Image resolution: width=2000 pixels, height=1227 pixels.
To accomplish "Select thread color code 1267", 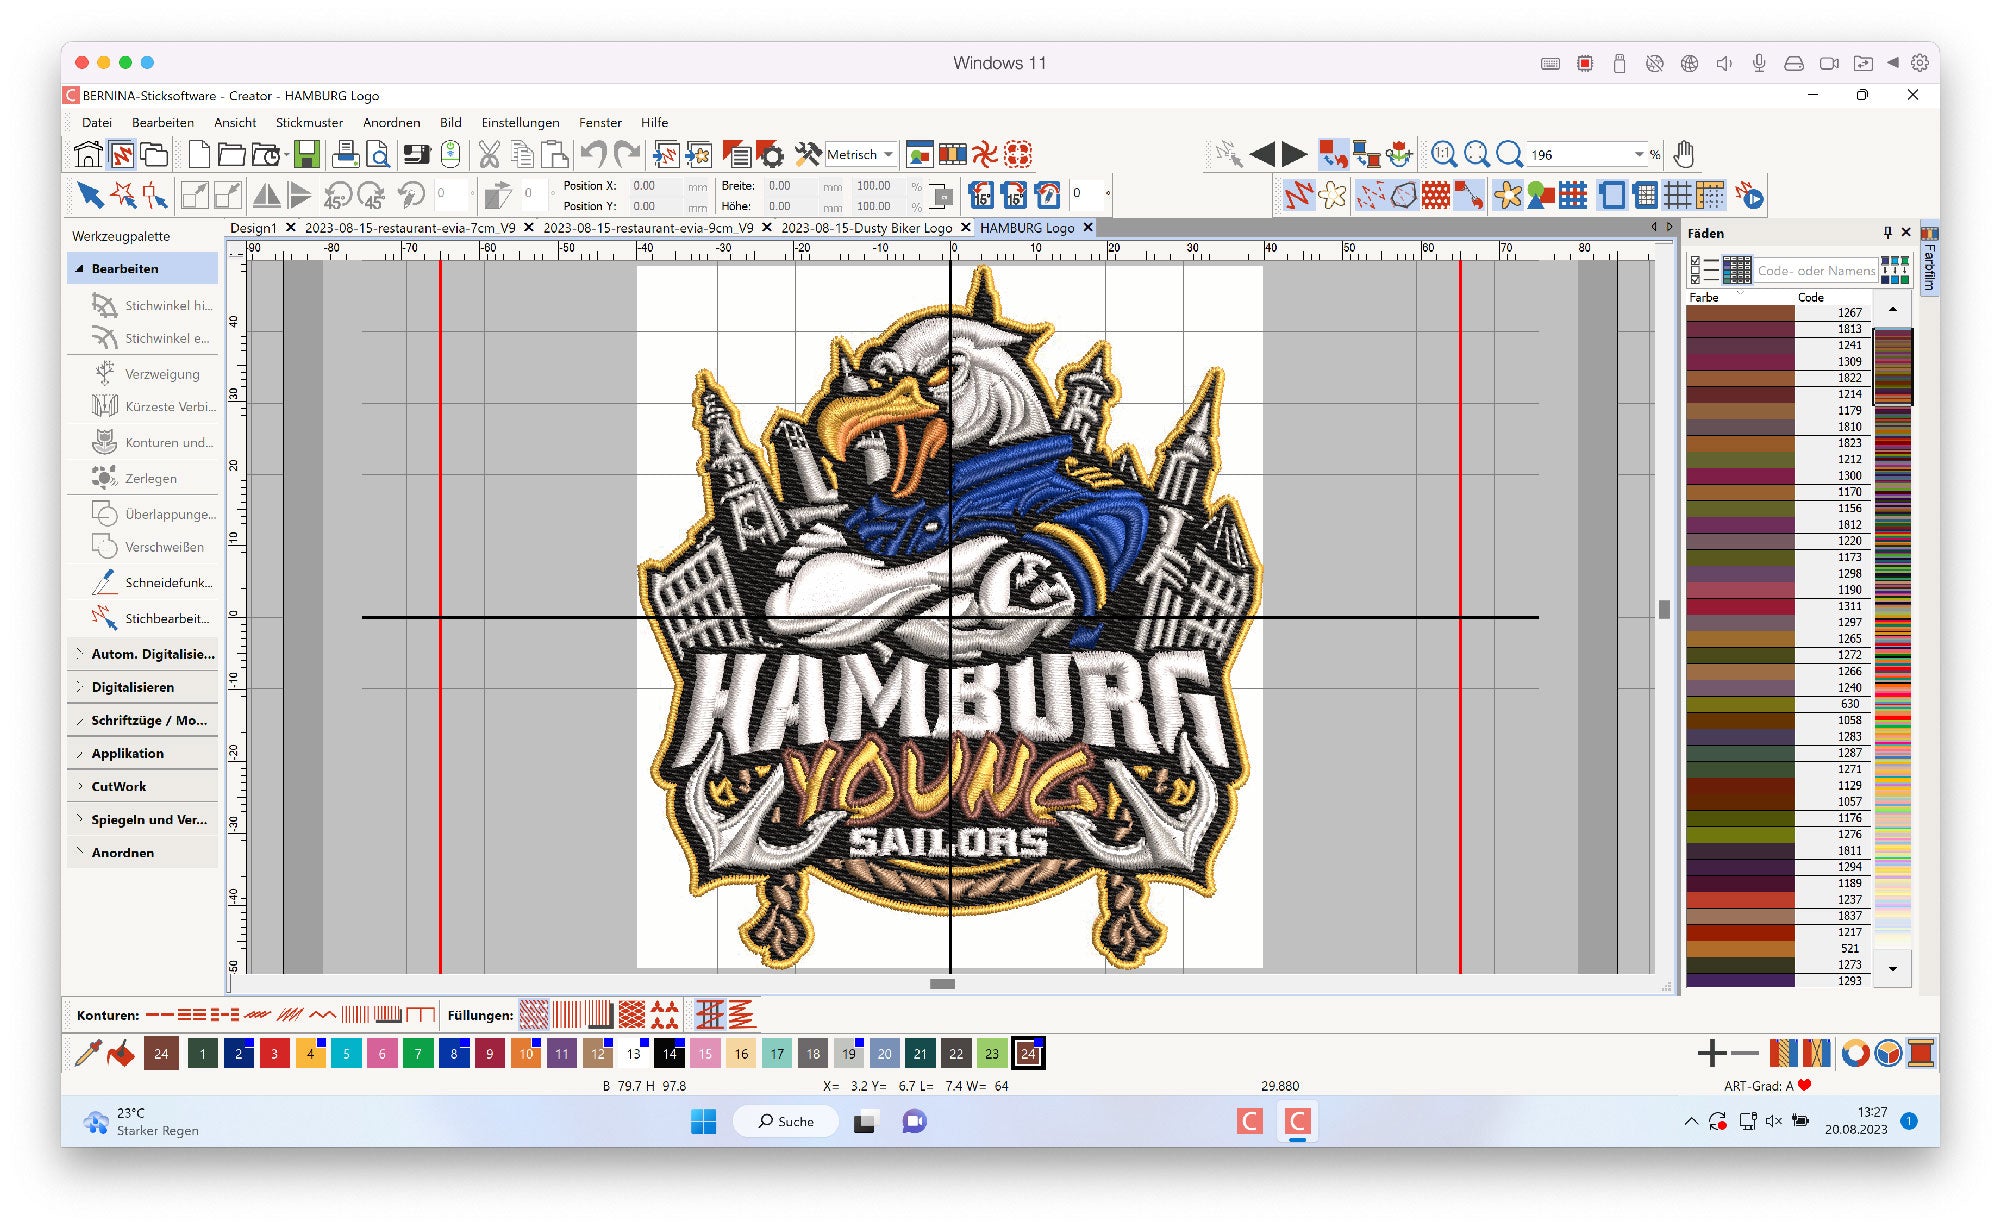I will (x=1777, y=313).
